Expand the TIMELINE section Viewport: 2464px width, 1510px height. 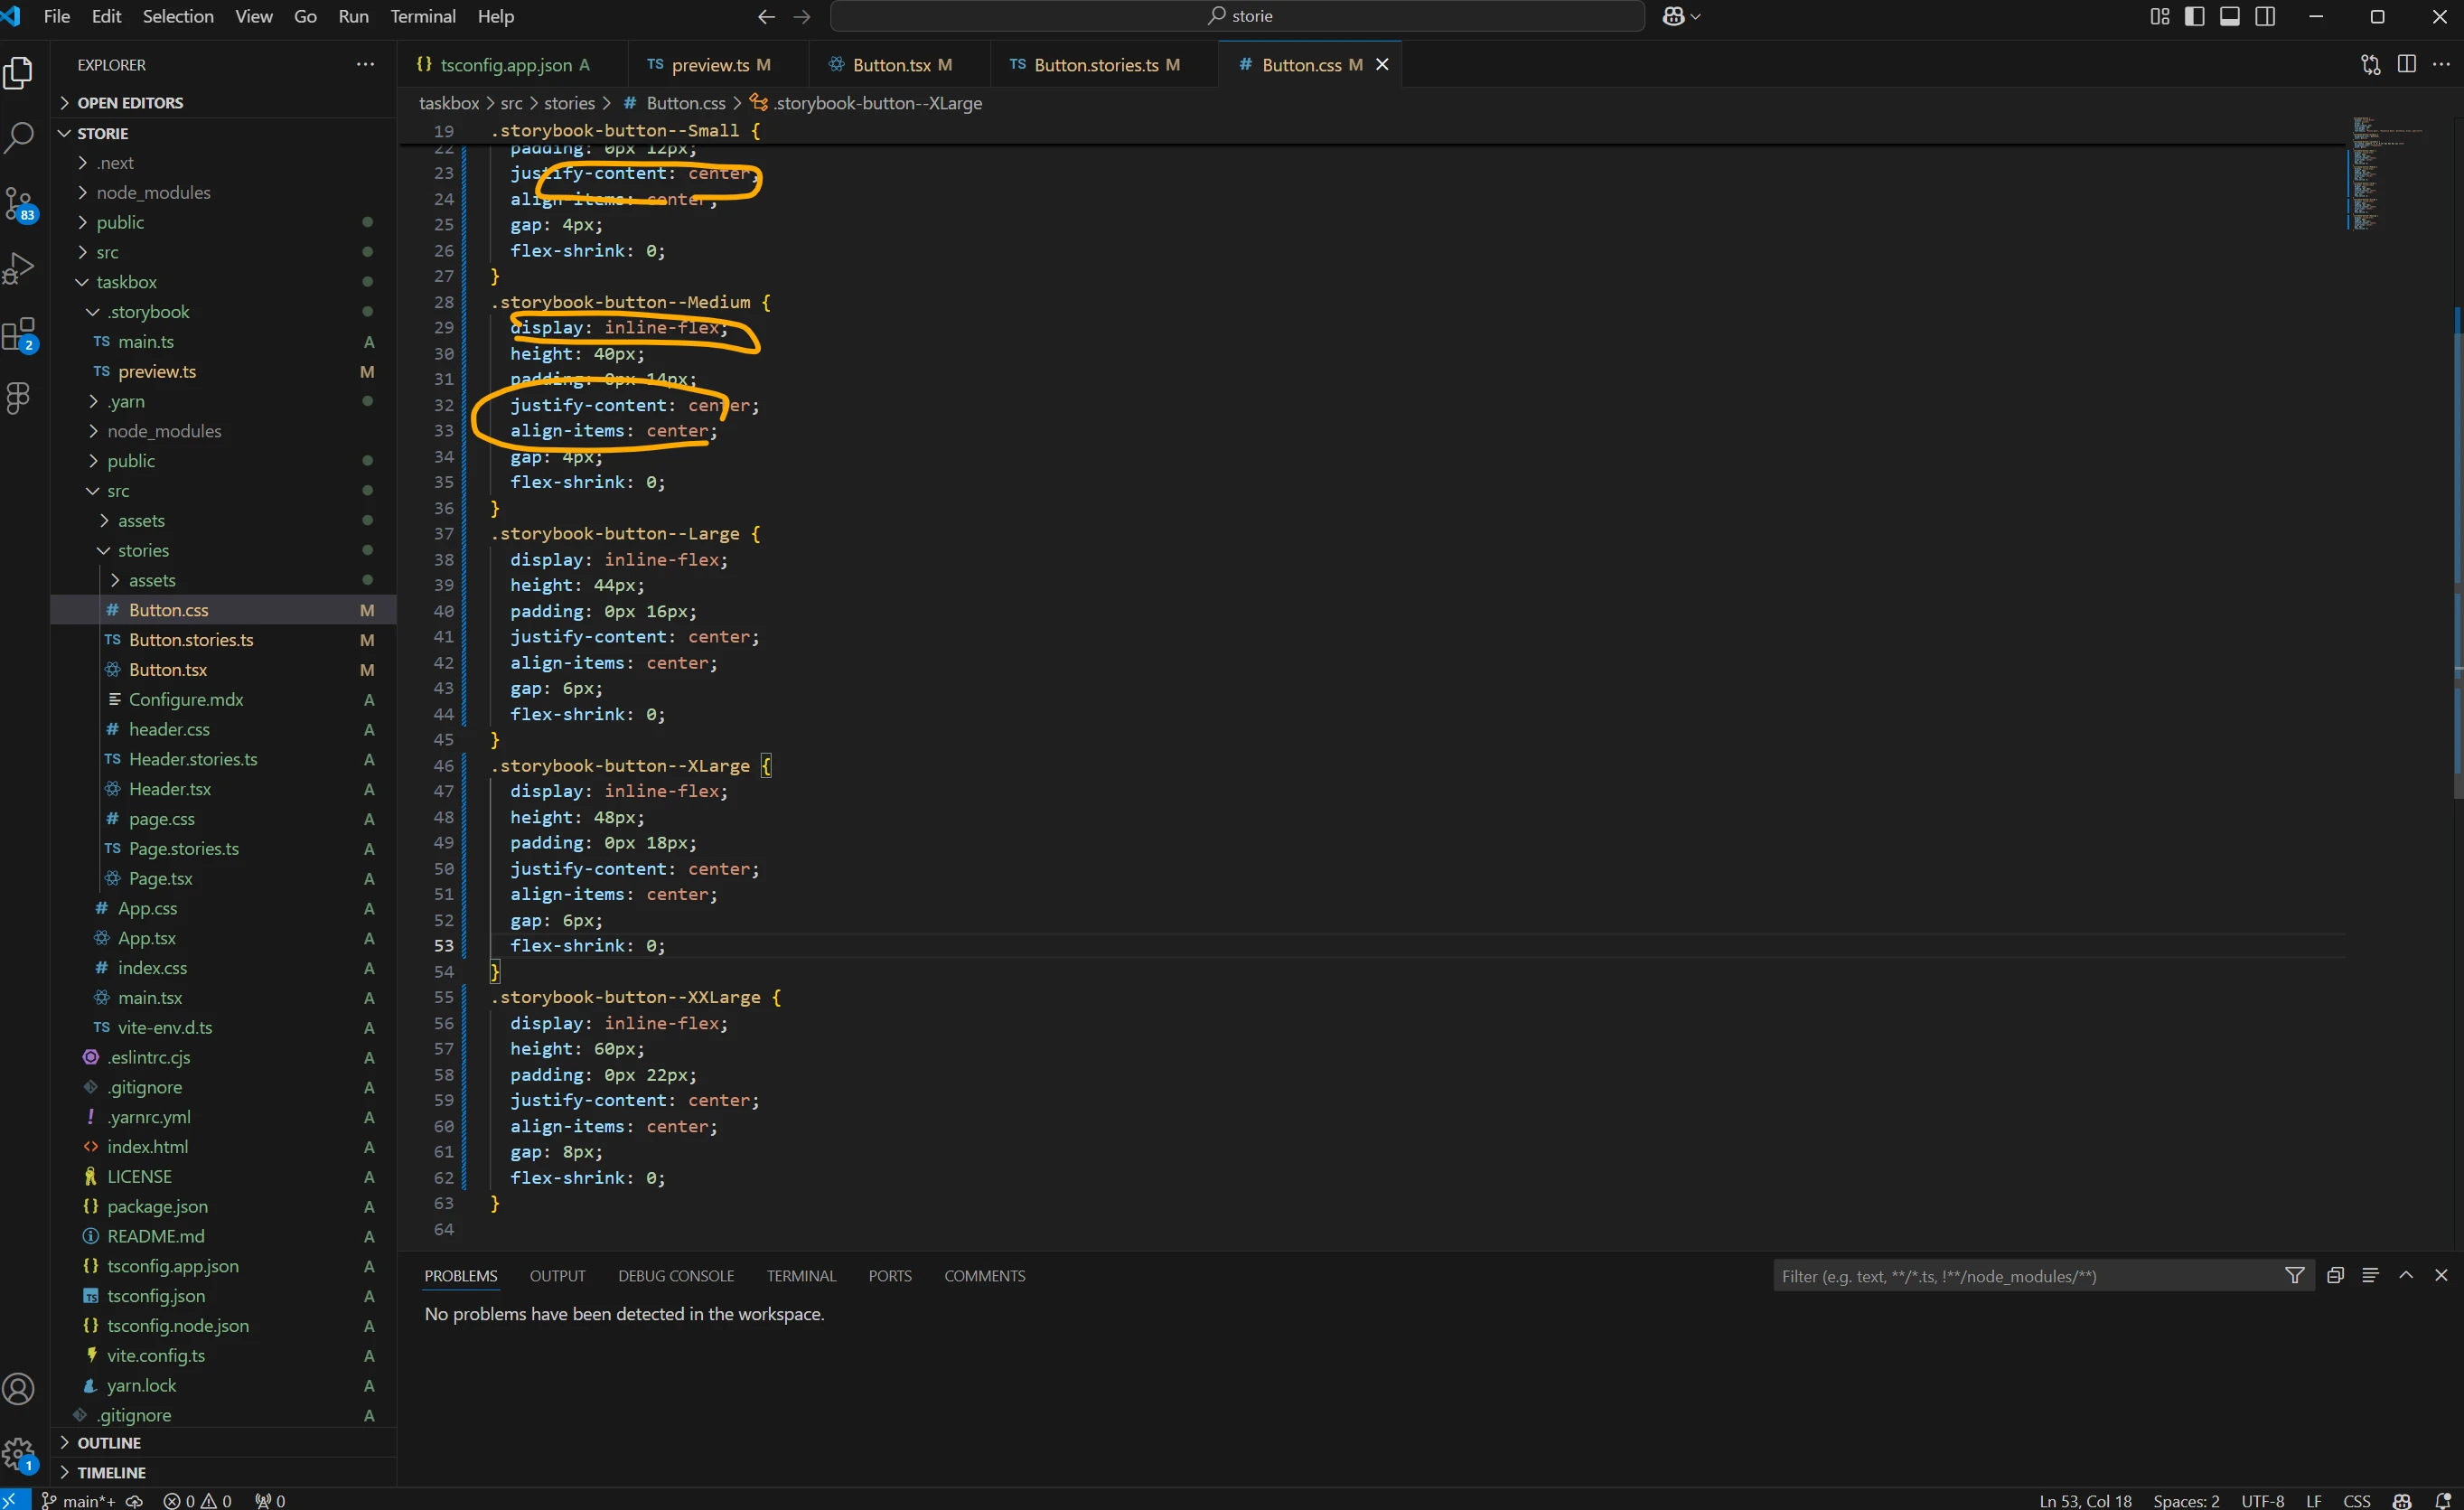tap(224, 1472)
